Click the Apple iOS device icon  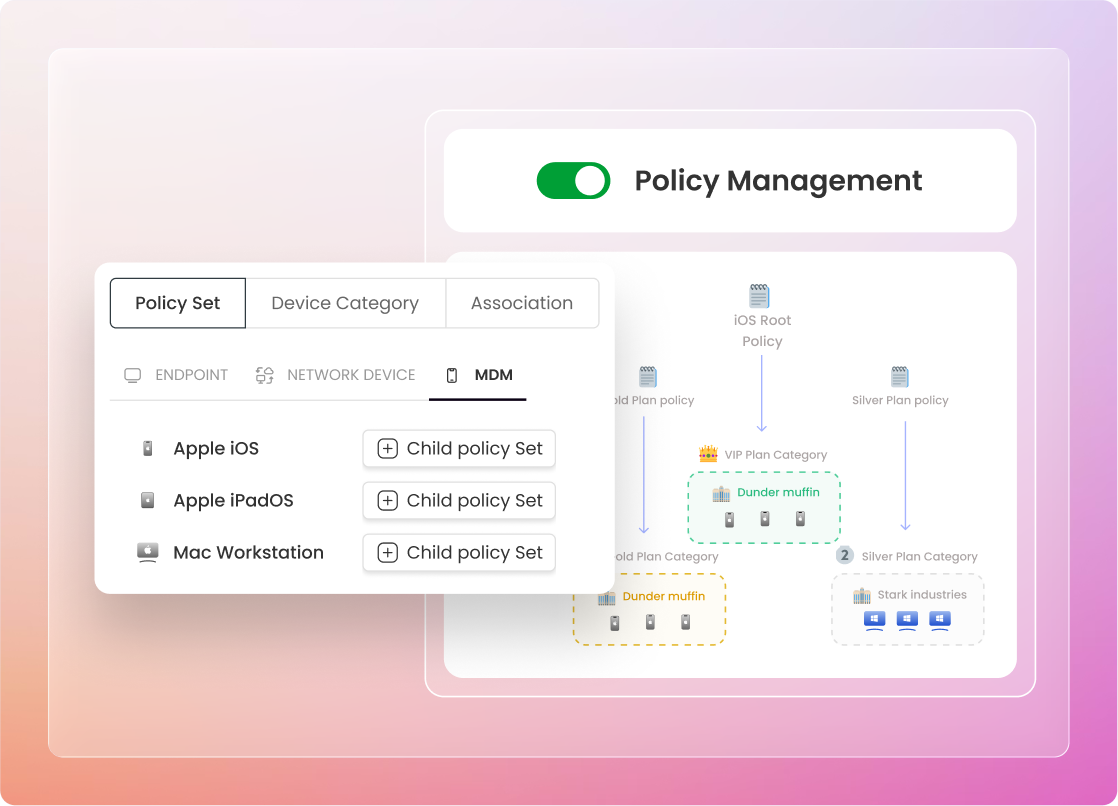coord(148,449)
